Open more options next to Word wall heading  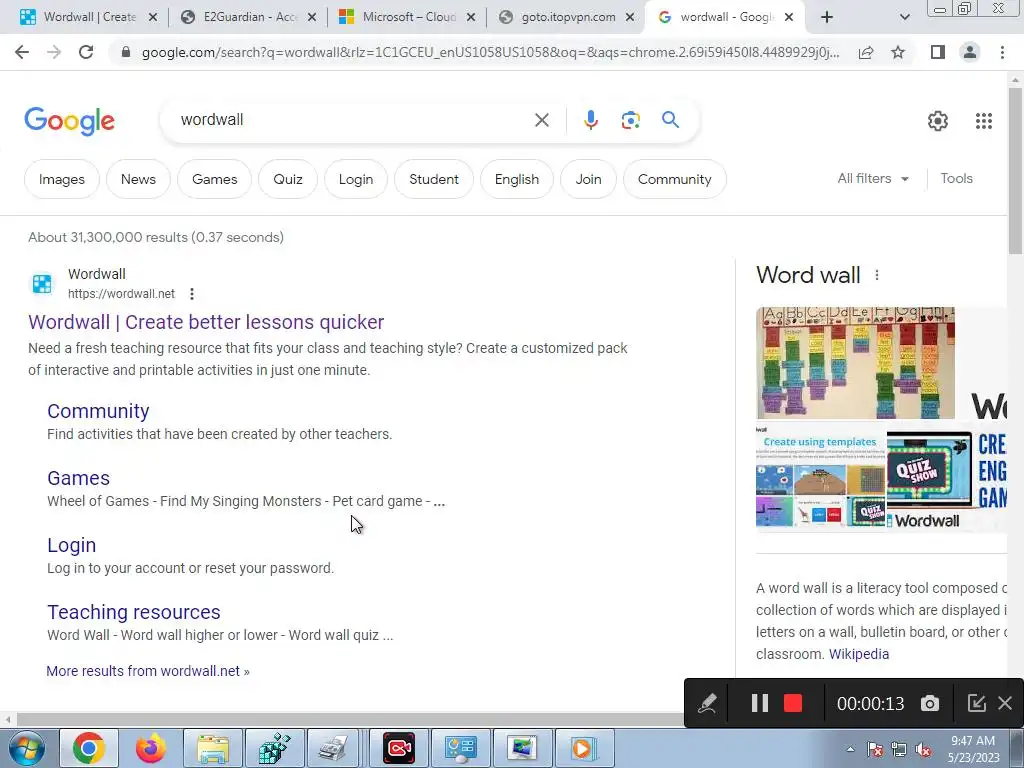click(x=876, y=276)
